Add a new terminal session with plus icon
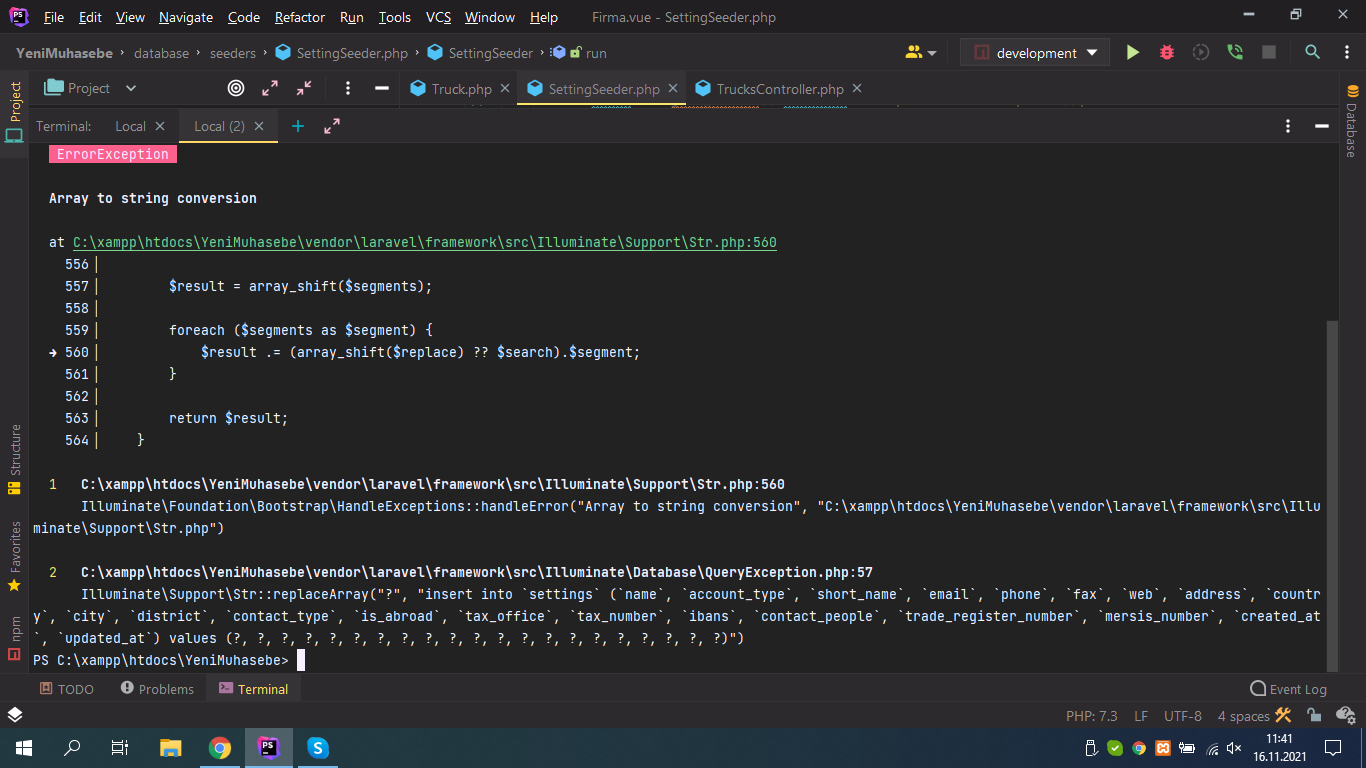 297,126
